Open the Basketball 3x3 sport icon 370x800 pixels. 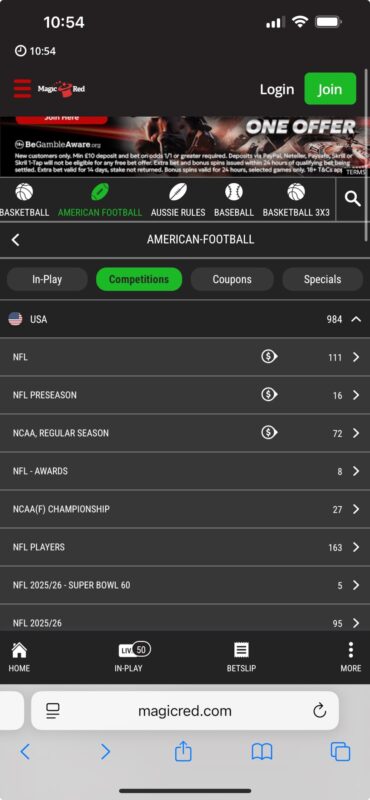pos(296,192)
